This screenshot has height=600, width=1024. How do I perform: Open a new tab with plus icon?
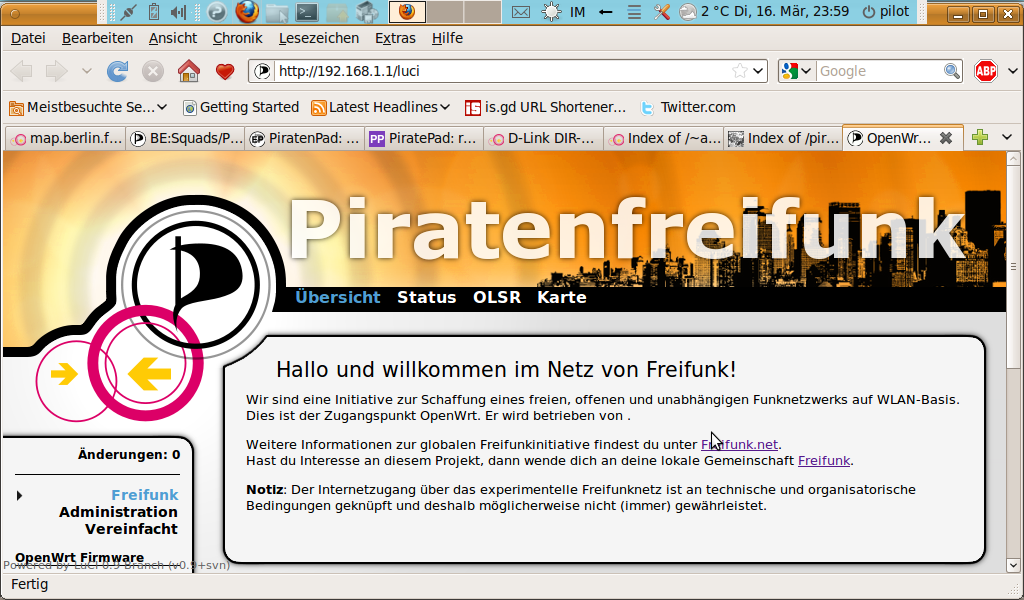(980, 138)
